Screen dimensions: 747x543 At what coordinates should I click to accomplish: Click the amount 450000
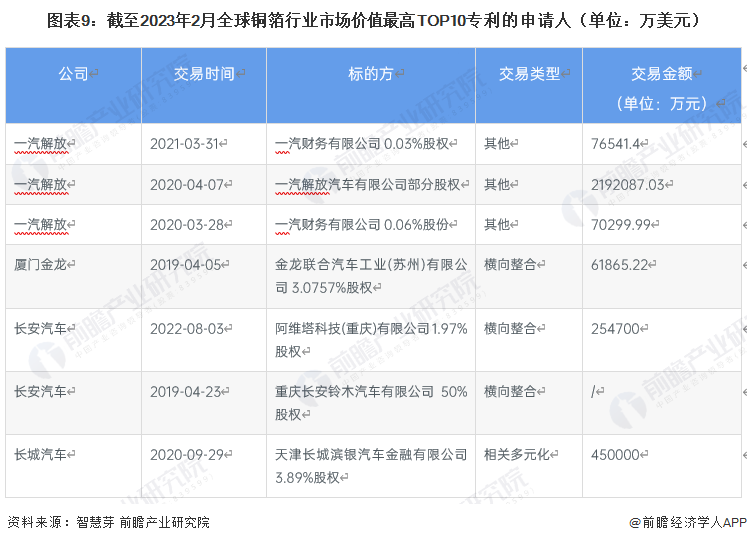point(616,454)
